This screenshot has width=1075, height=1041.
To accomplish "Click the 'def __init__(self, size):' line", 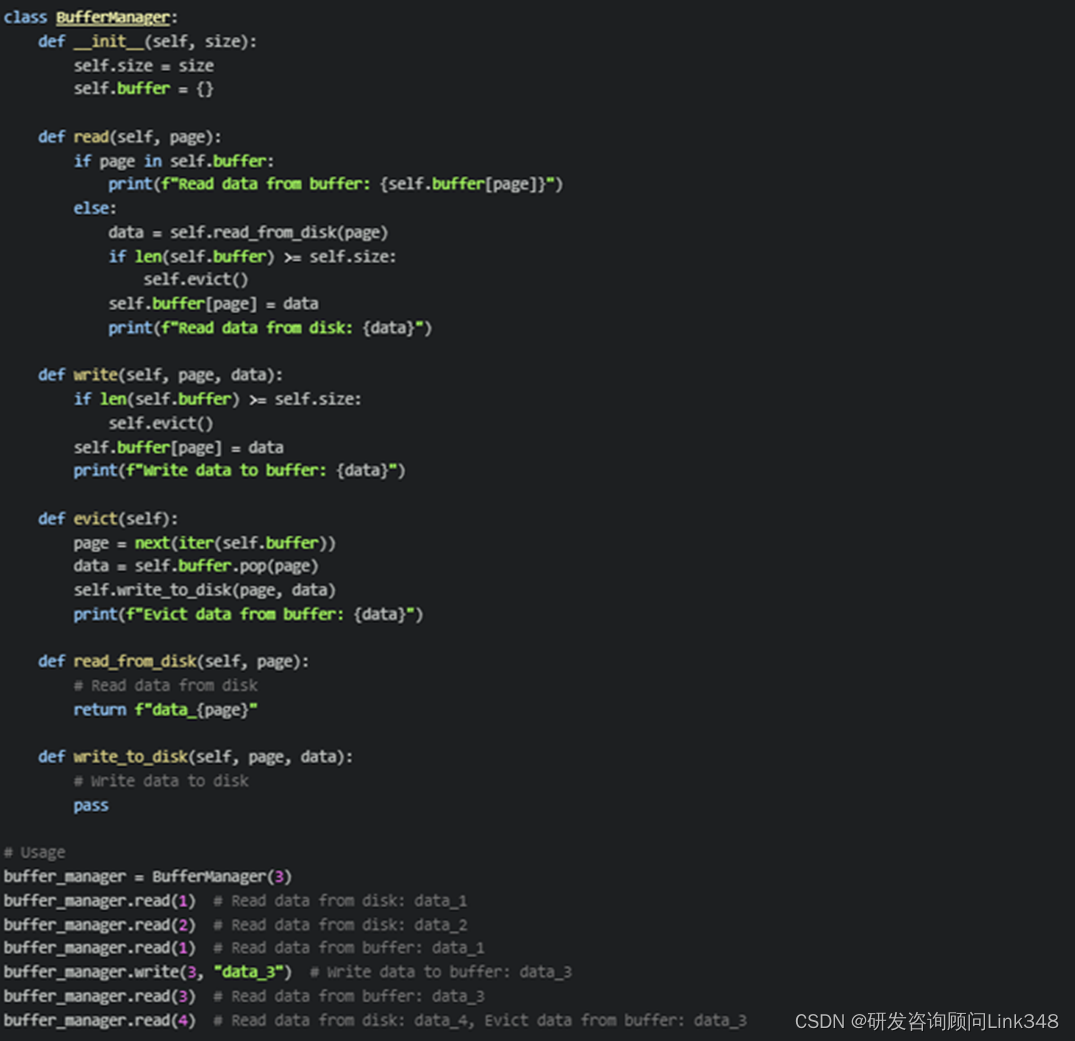I will (x=147, y=41).
